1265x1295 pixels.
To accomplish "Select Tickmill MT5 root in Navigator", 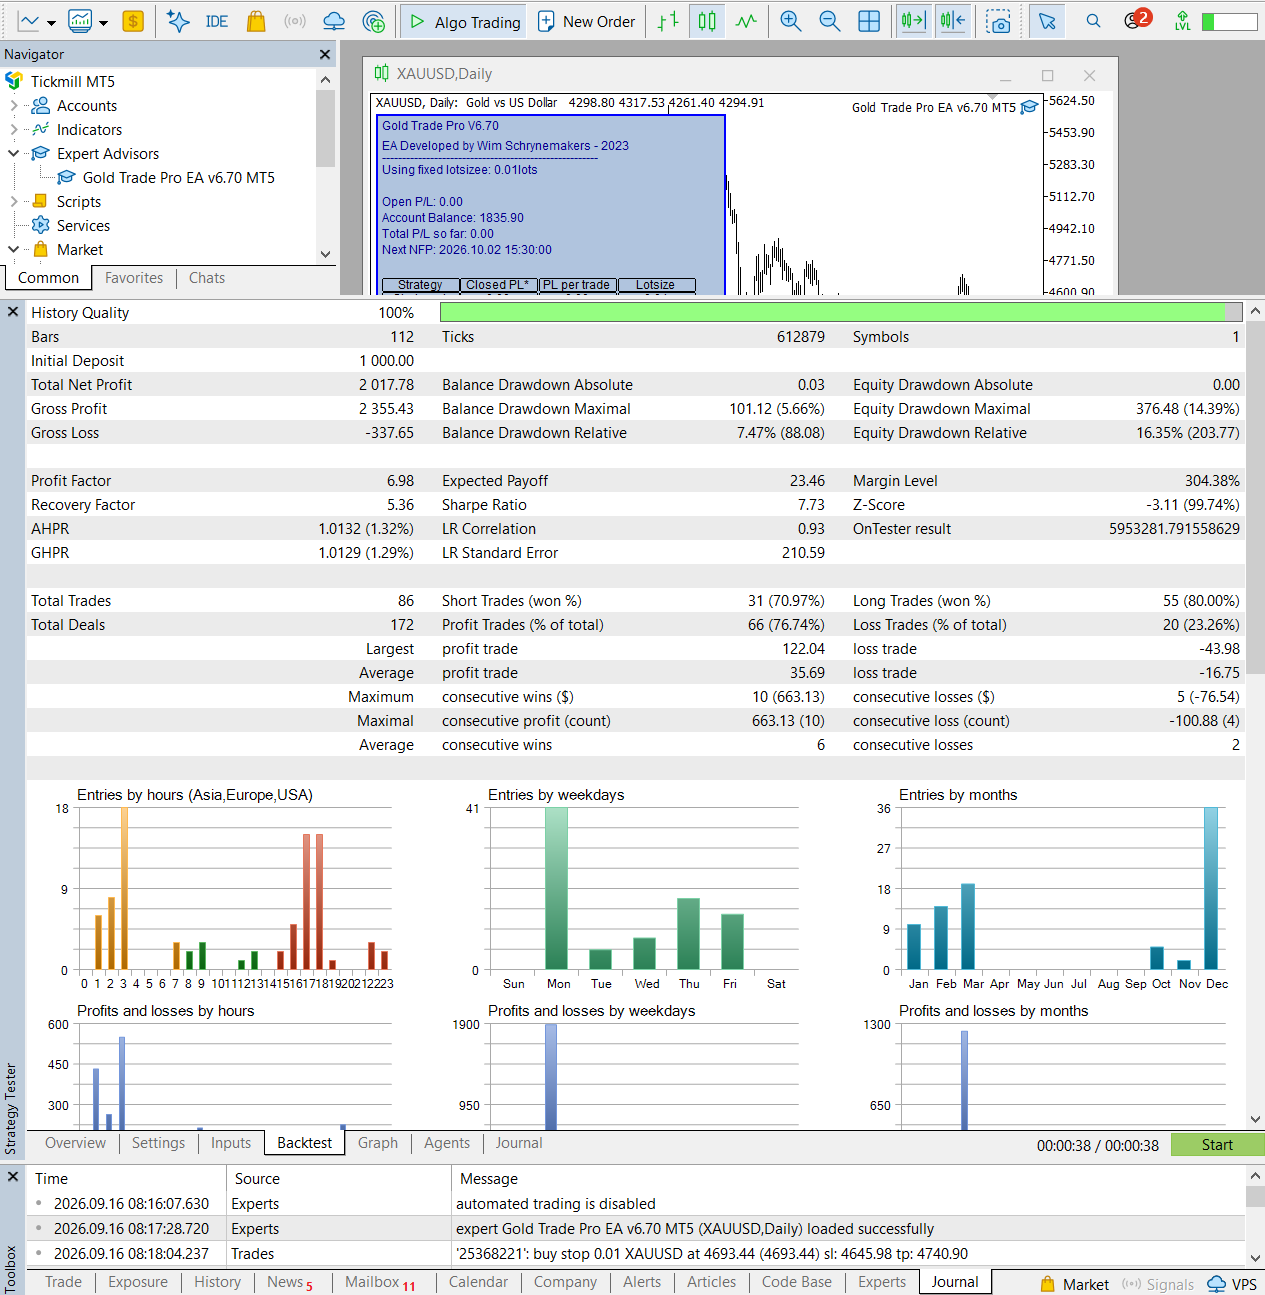I will [x=72, y=82].
